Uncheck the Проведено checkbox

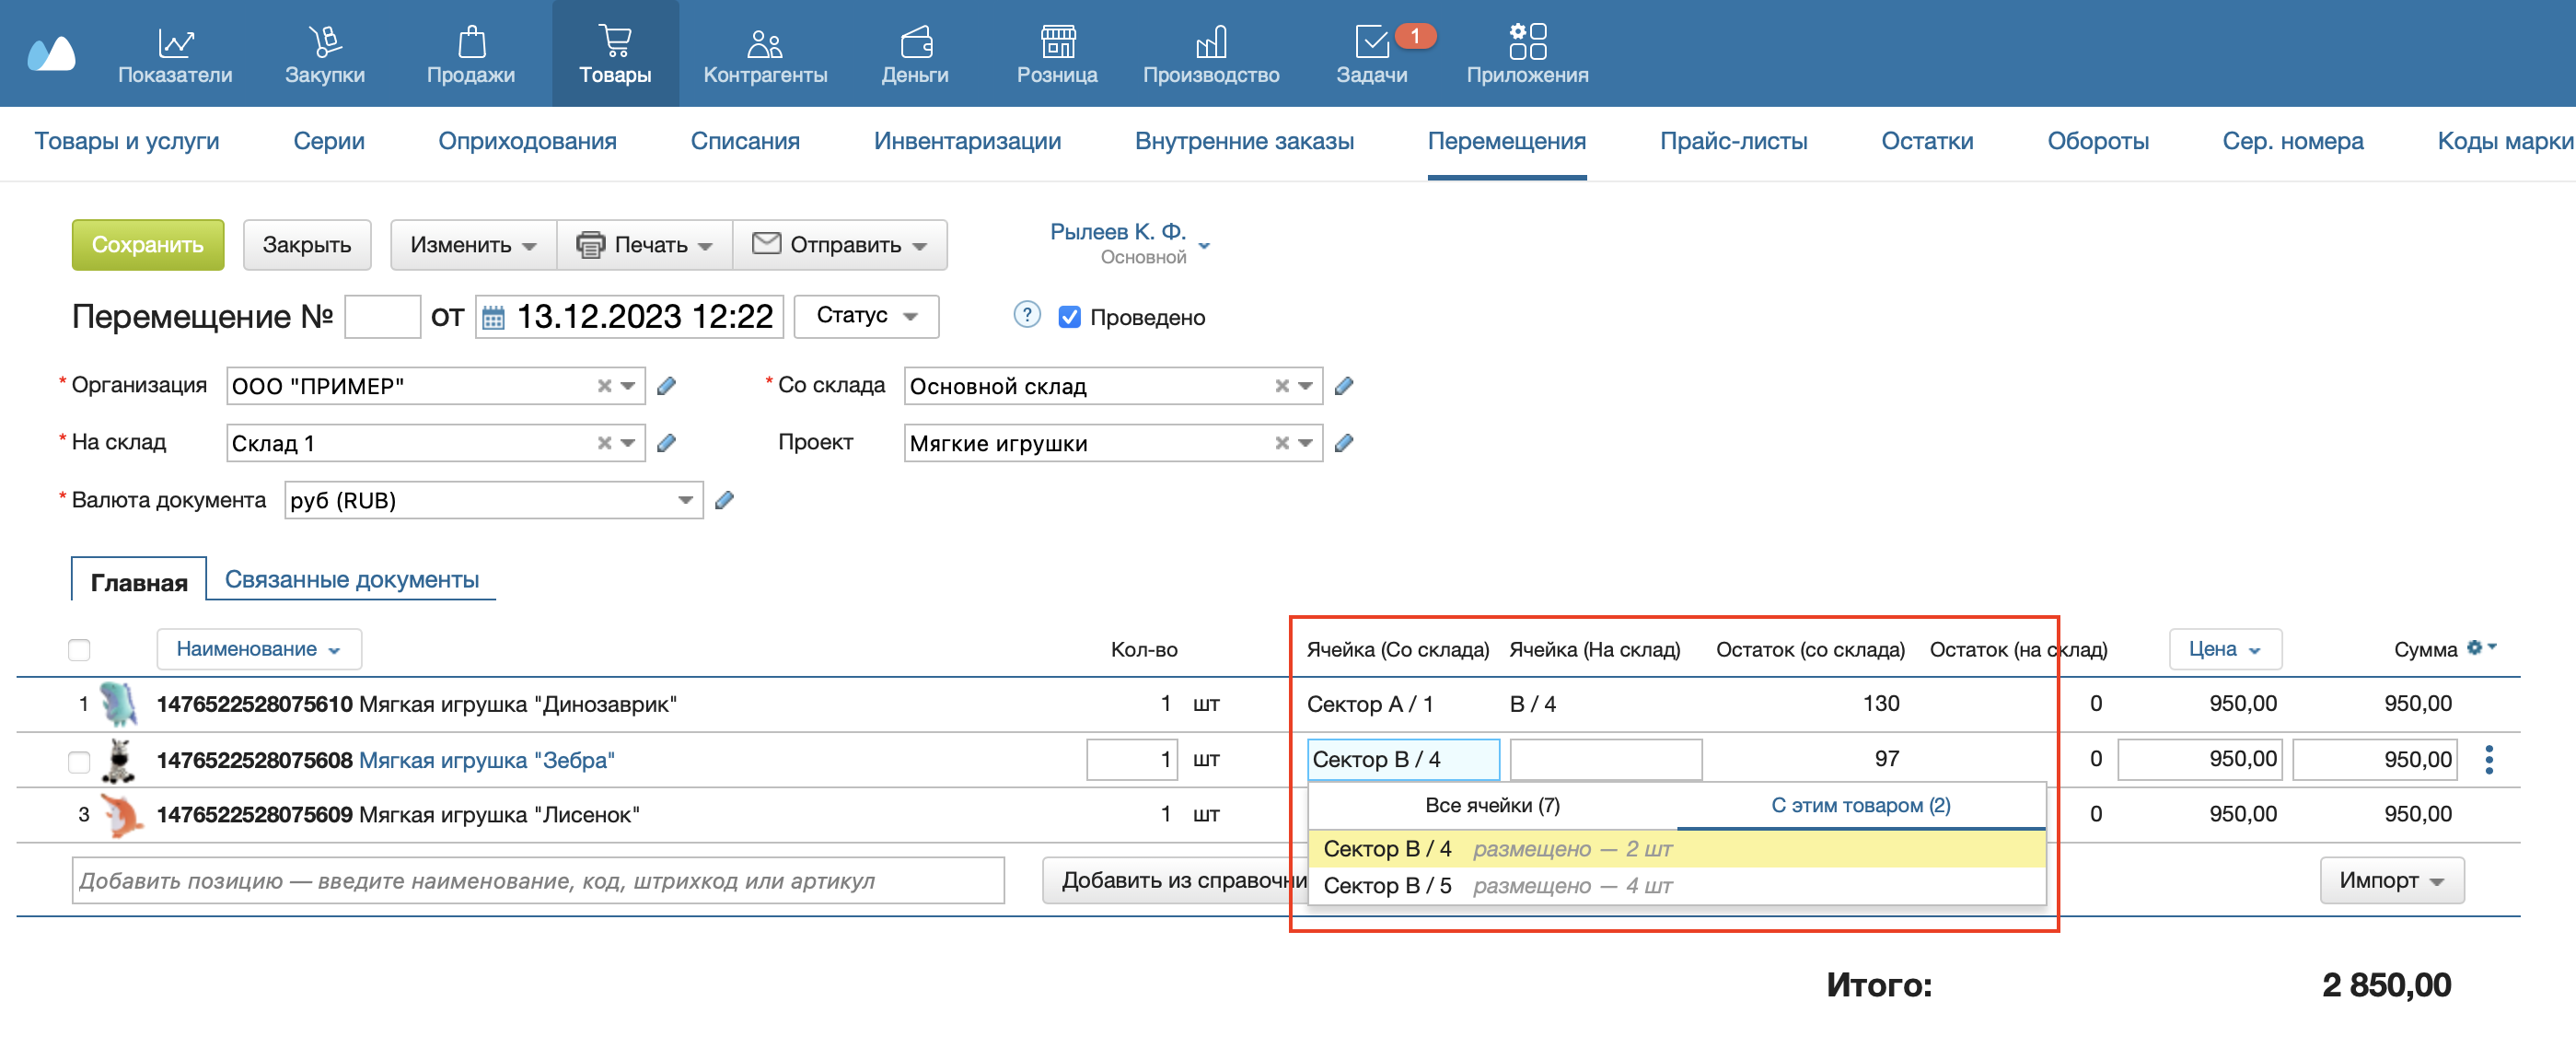[1069, 317]
